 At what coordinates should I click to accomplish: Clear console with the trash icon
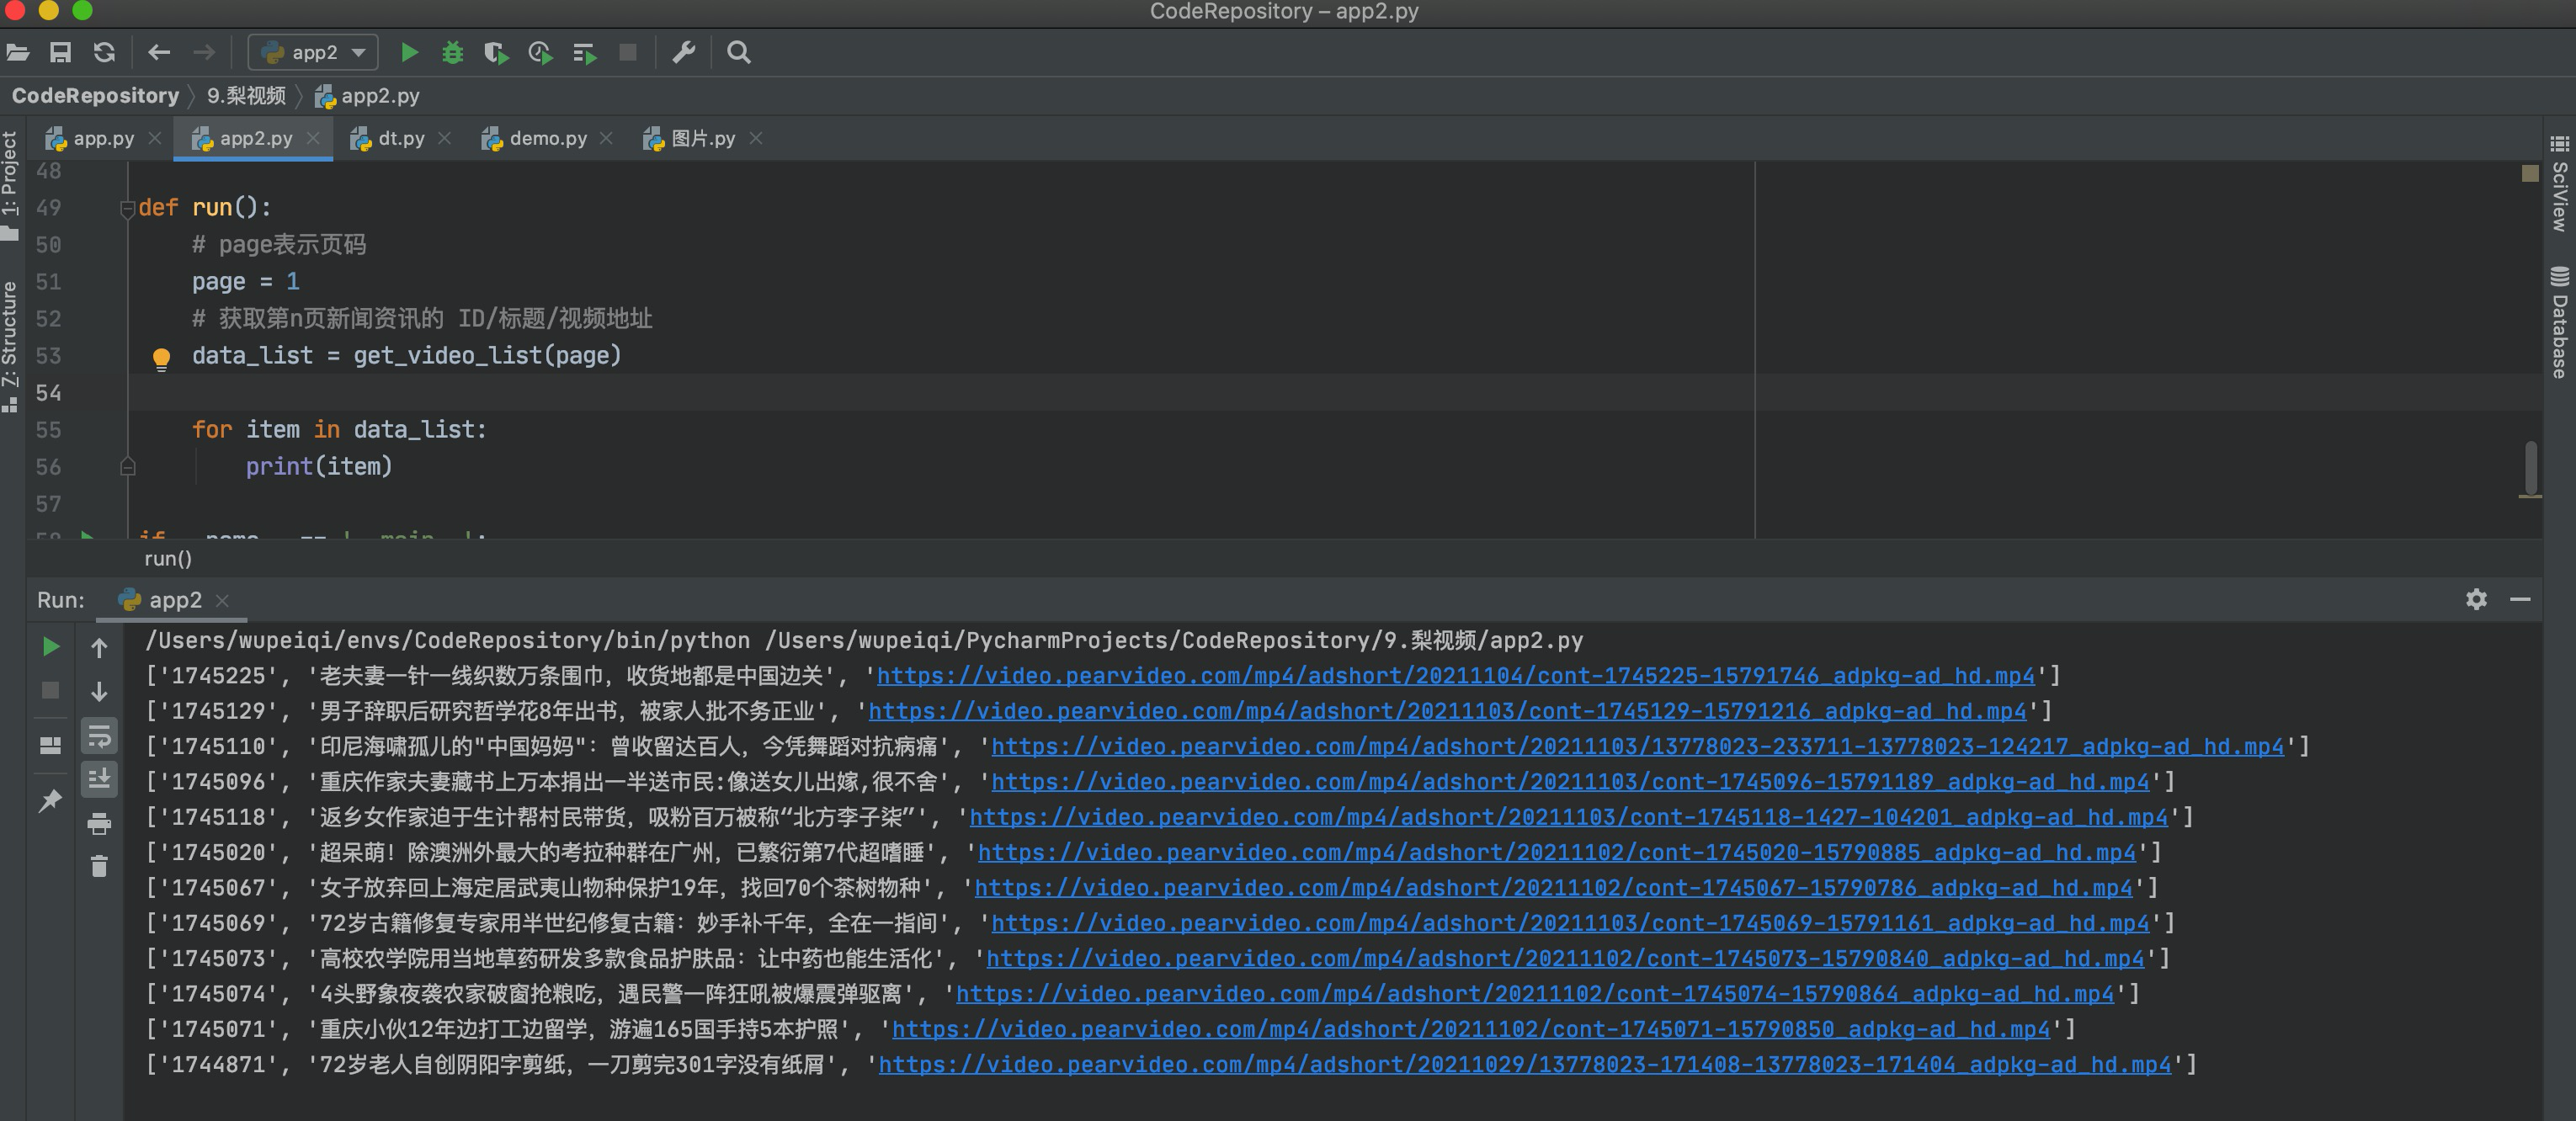click(99, 866)
